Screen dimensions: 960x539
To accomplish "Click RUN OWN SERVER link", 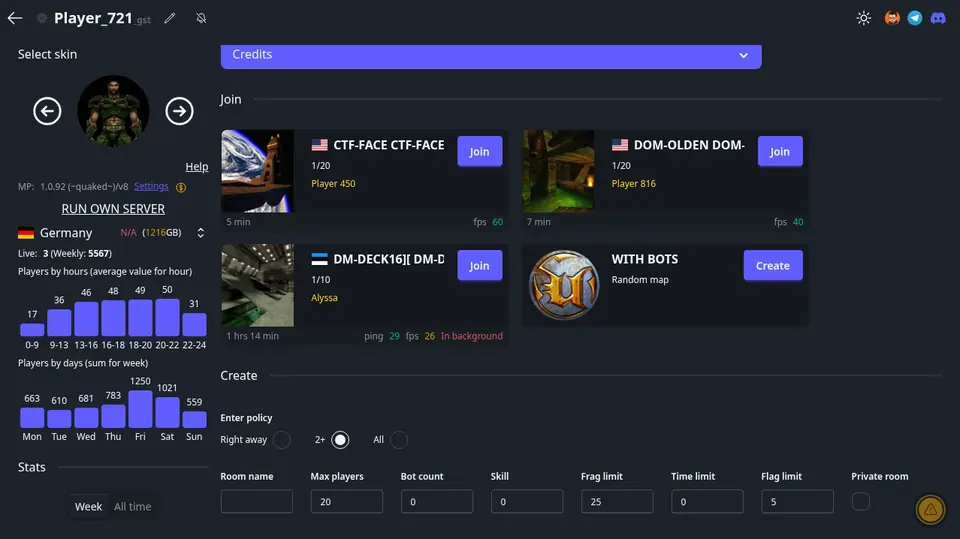I will 113,209.
